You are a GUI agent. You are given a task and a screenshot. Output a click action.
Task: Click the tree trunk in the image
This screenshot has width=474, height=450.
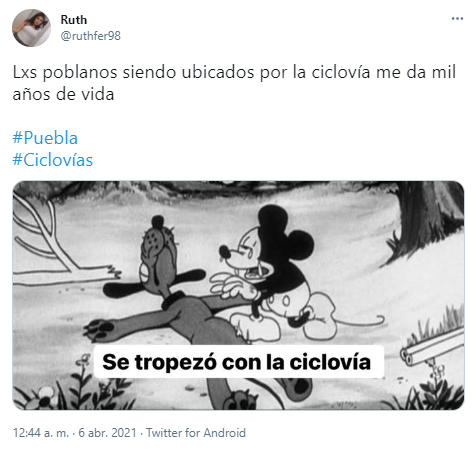tap(425, 222)
